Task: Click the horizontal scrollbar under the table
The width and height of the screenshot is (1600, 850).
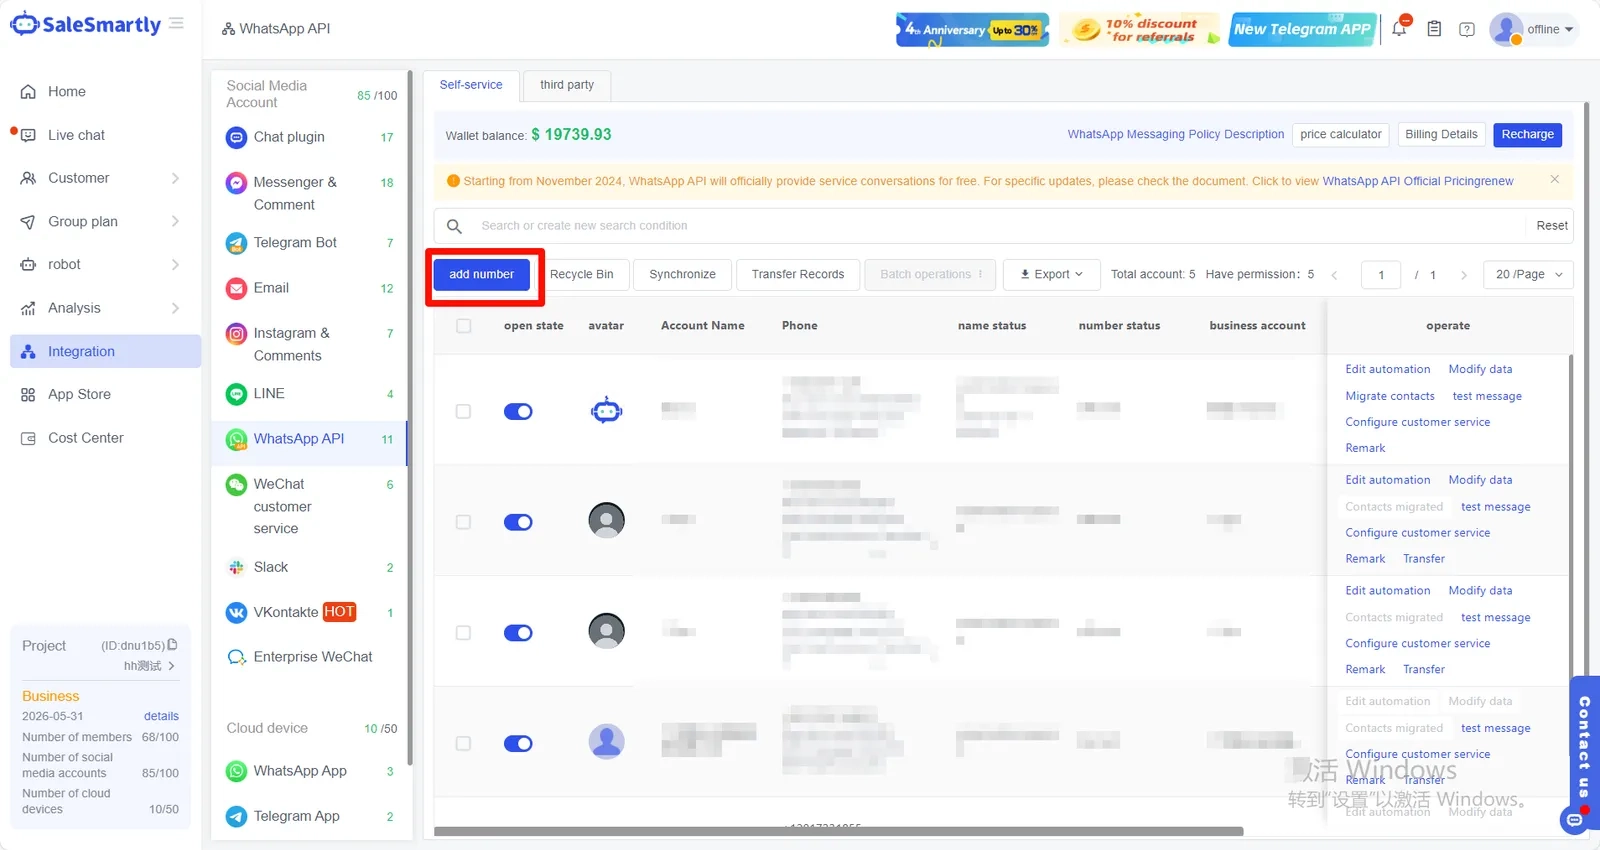Action: point(838,831)
